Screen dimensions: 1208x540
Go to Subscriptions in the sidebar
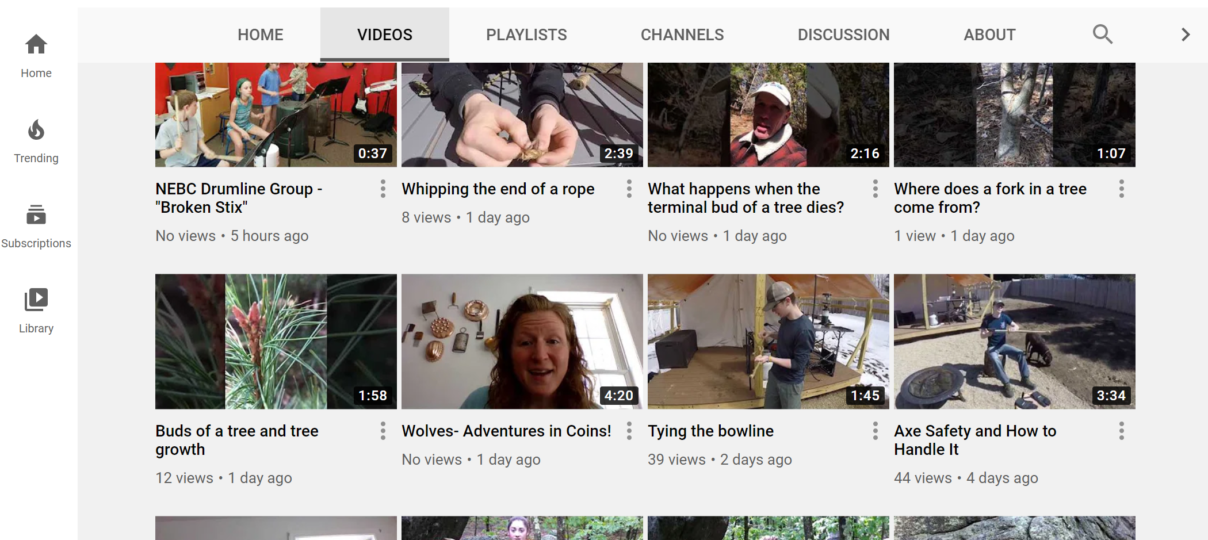(36, 226)
